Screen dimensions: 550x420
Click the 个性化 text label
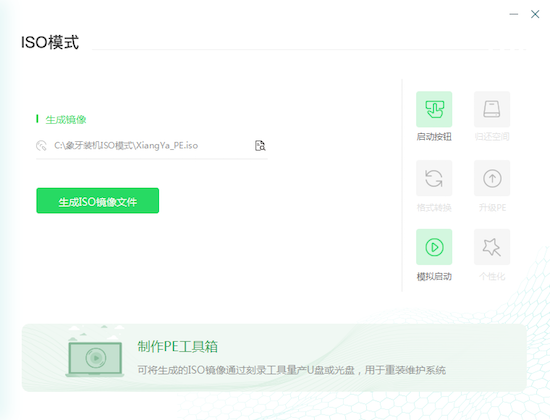click(x=492, y=276)
